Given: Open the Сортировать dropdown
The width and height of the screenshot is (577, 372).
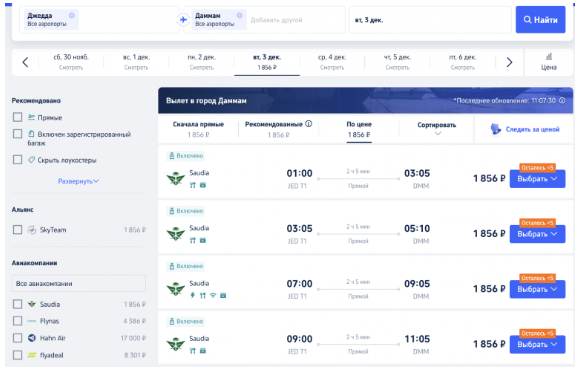Looking at the screenshot, I should pos(437,128).
